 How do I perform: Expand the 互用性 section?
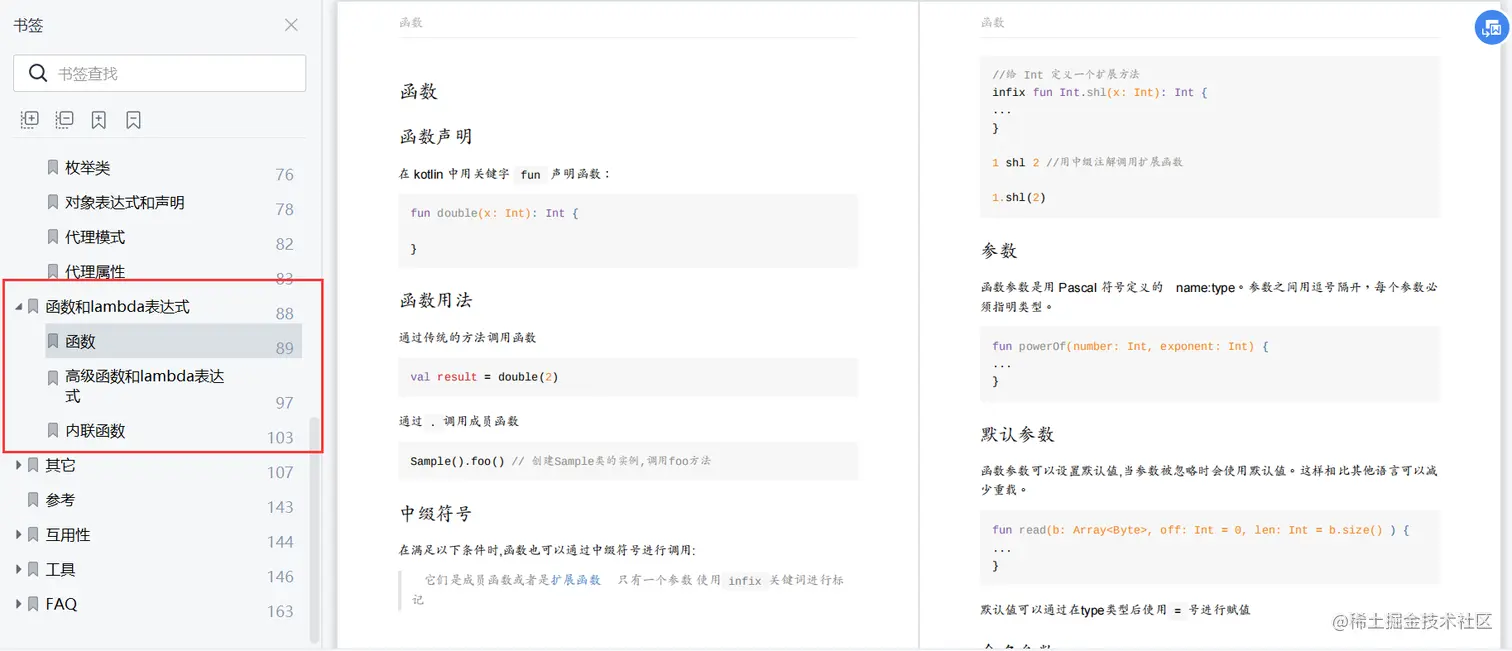click(18, 534)
